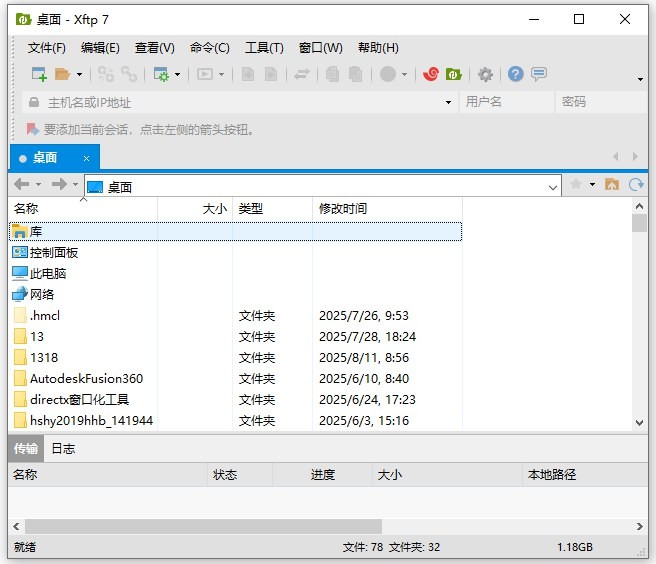Open the dropdown beside the play-in-window icon

click(222, 75)
